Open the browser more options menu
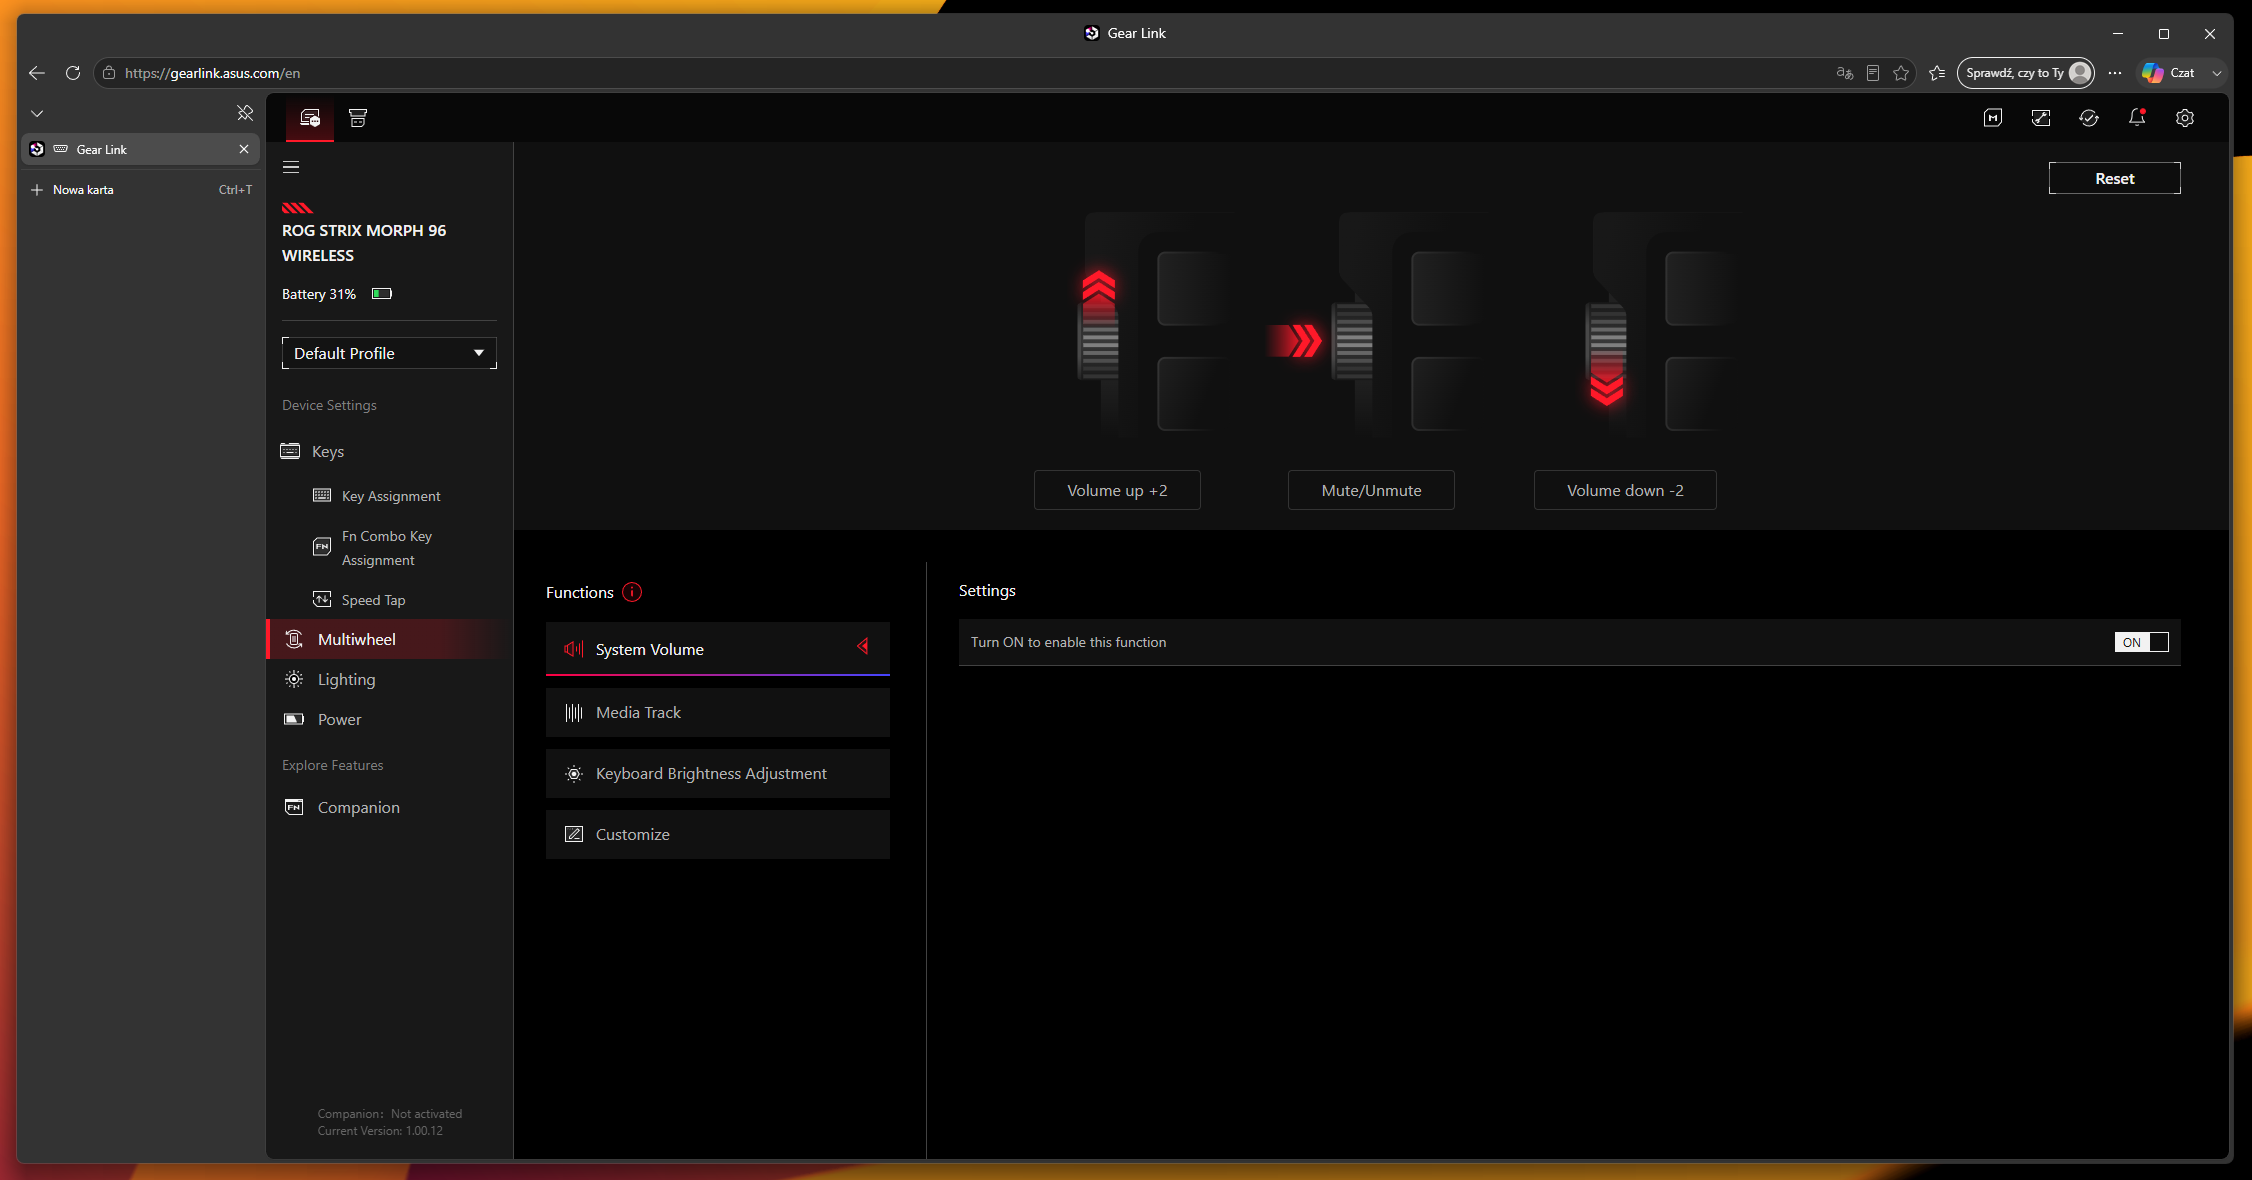This screenshot has width=2252, height=1180. pos(2115,73)
